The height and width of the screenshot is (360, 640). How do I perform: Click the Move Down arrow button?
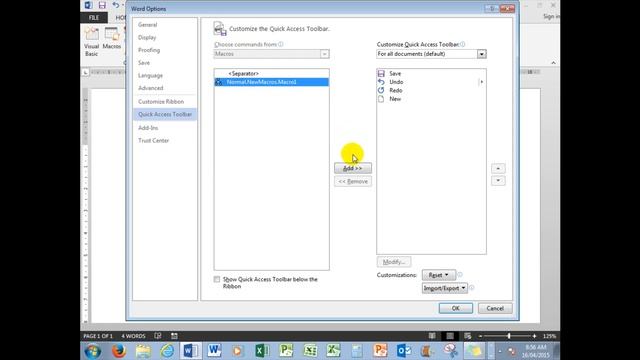pyautogui.click(x=498, y=181)
